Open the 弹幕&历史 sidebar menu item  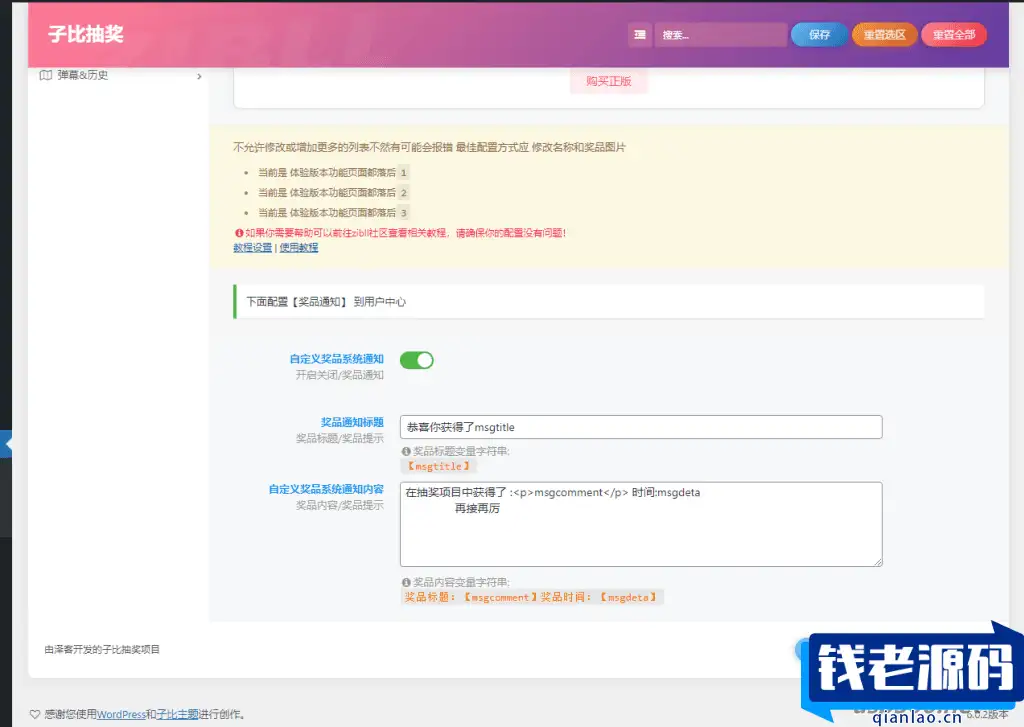click(120, 75)
